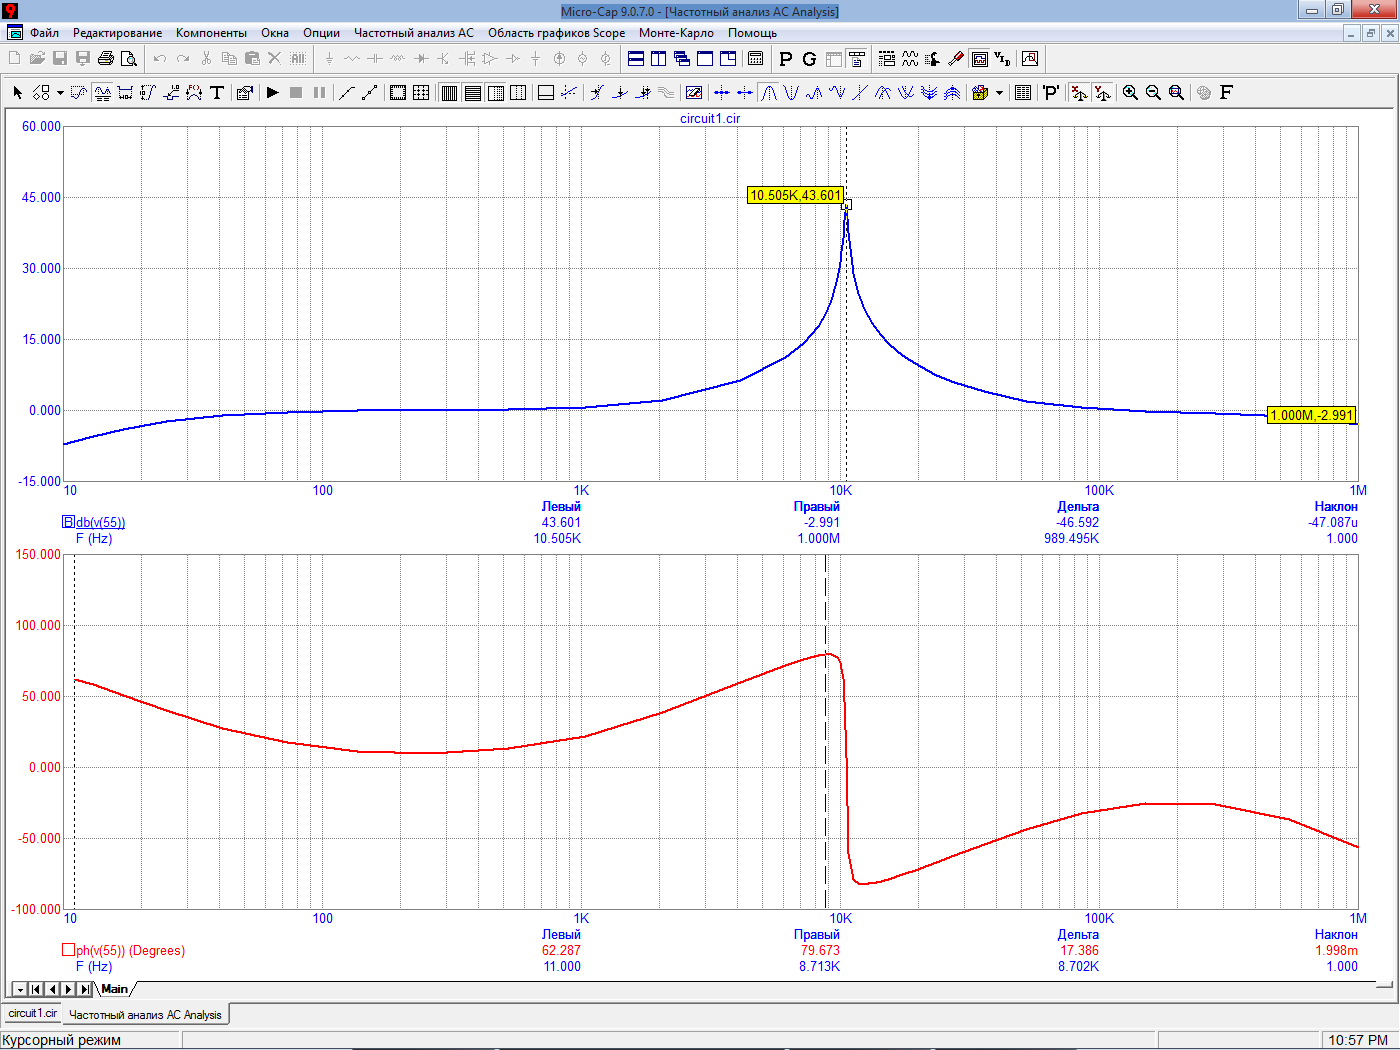The width and height of the screenshot is (1400, 1050).
Task: Run the analysis with the play button
Action: click(x=273, y=92)
